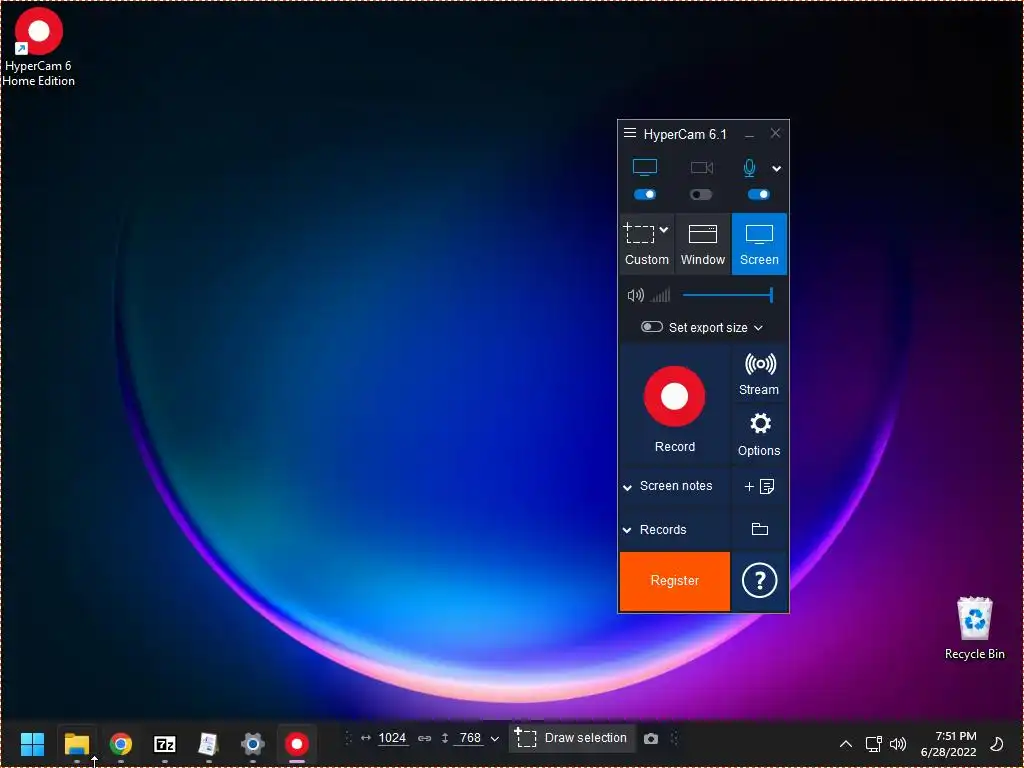Take a screenshot with the camera icon
The height and width of the screenshot is (768, 1024).
(651, 739)
